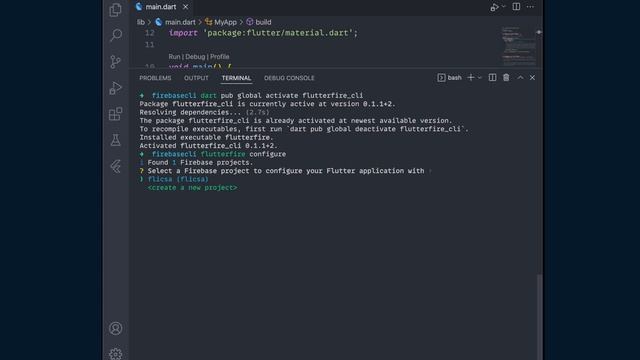The width and height of the screenshot is (640, 360).
Task: Open the Run and Debug view
Action: click(116, 88)
